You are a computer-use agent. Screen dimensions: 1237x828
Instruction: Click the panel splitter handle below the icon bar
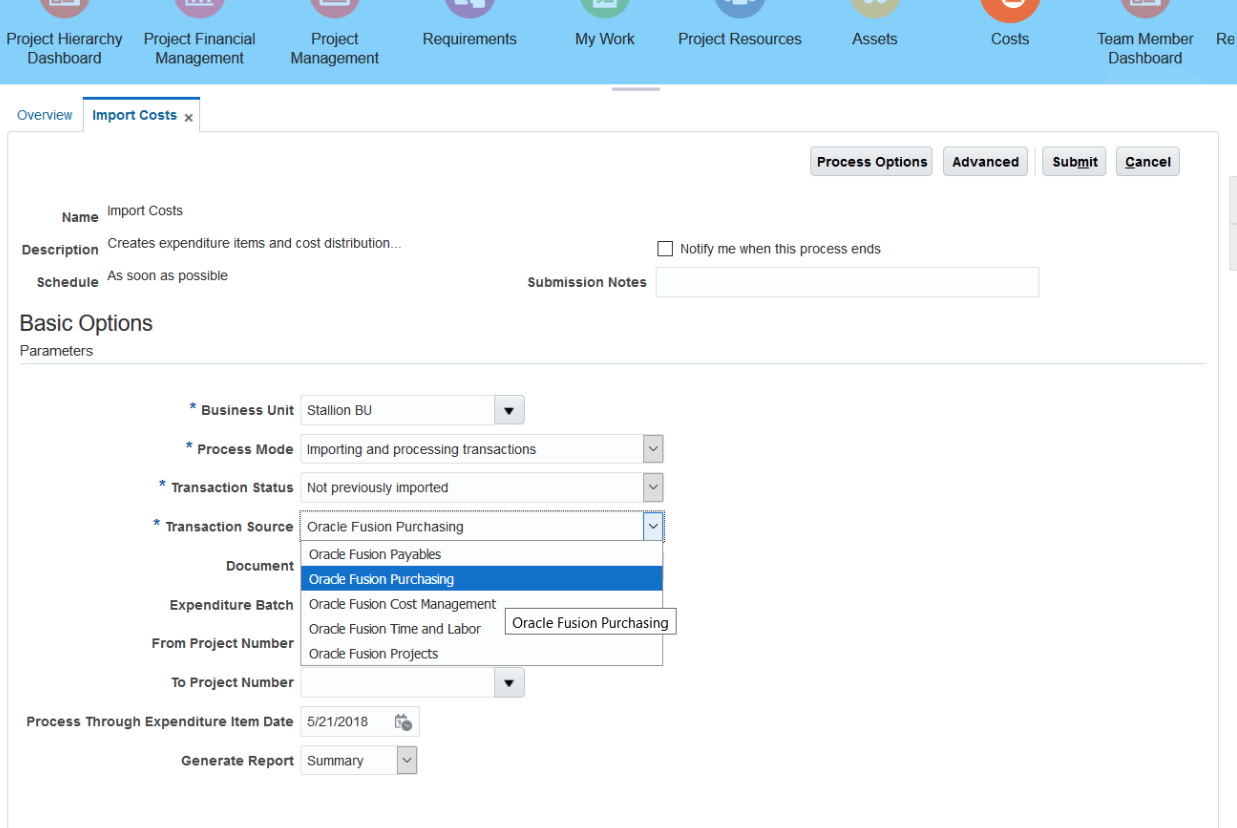click(636, 89)
